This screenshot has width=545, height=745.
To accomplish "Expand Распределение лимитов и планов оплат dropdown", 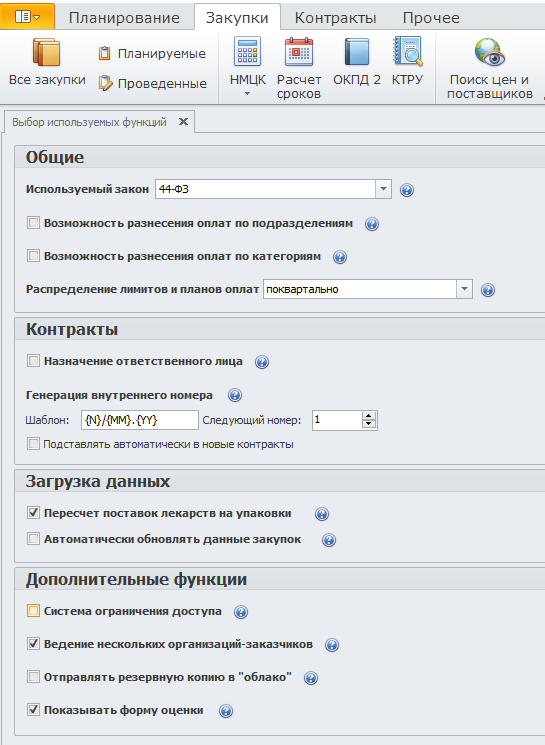I will [x=464, y=289].
